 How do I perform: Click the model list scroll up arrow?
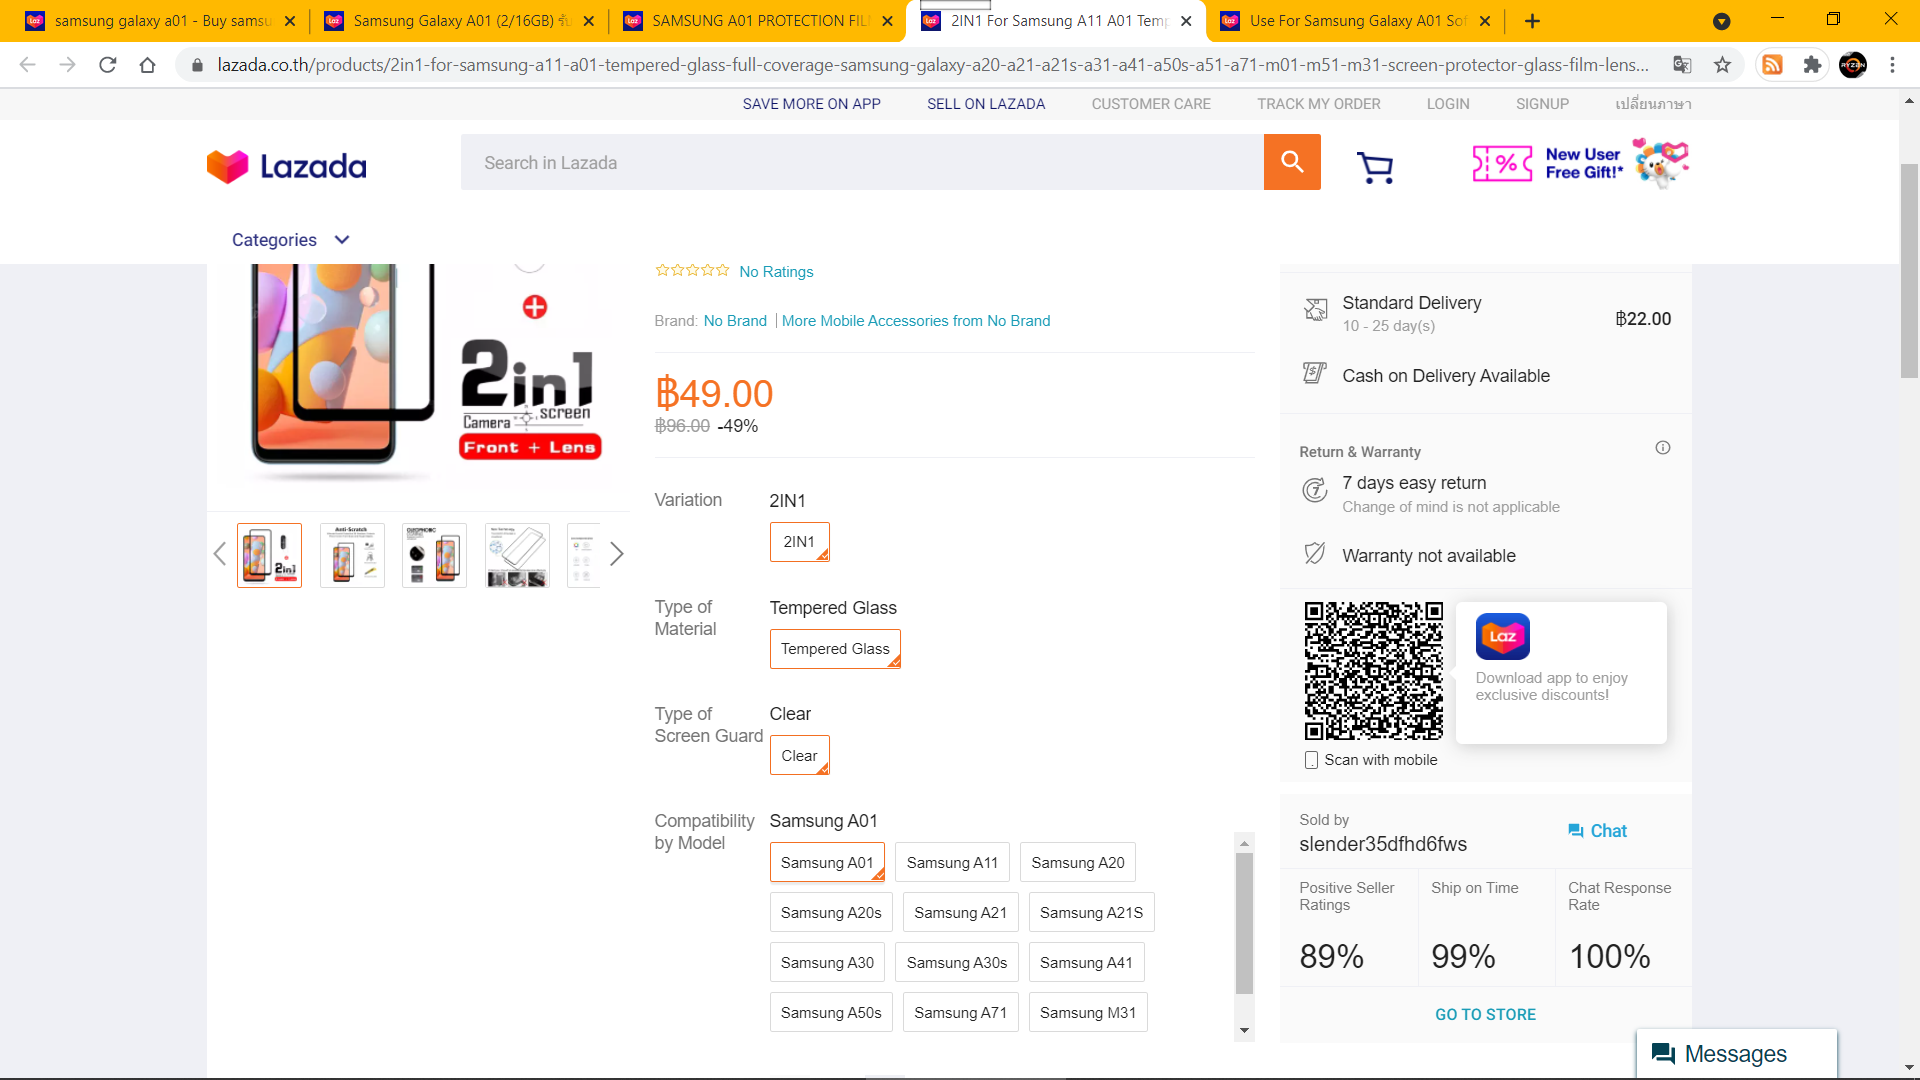[x=1244, y=844]
